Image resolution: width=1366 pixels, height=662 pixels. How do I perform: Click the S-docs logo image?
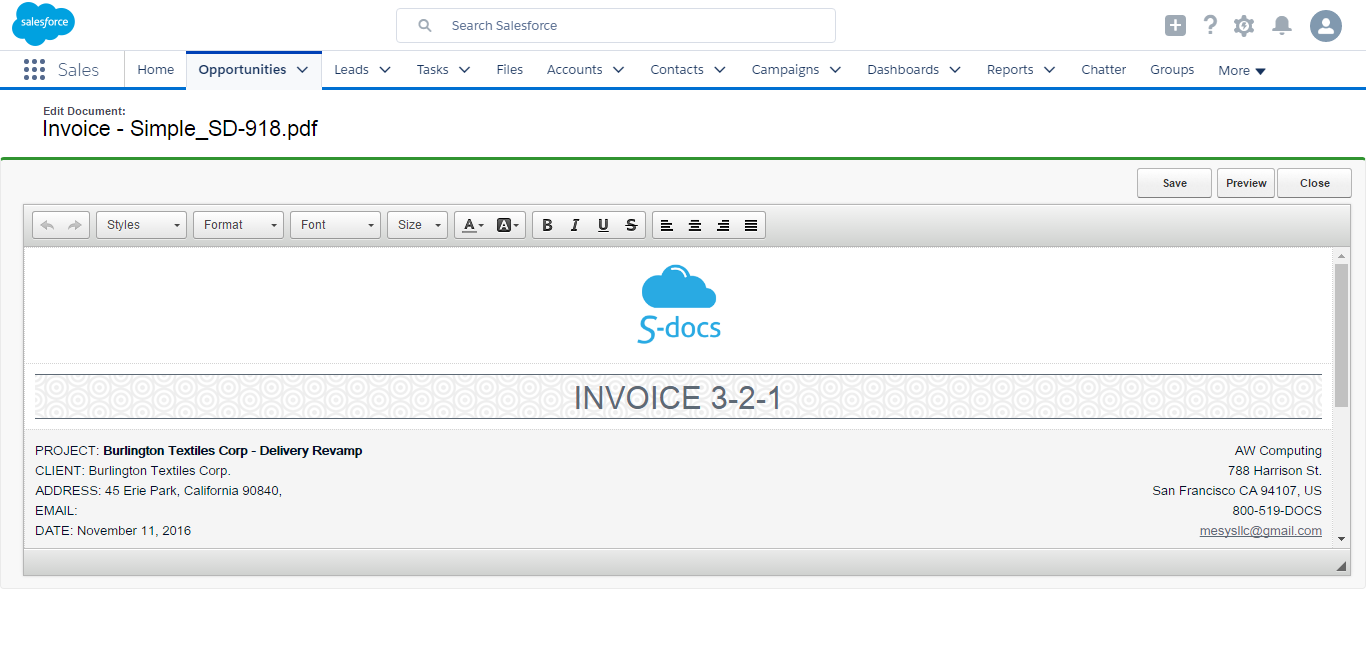pyautogui.click(x=679, y=305)
